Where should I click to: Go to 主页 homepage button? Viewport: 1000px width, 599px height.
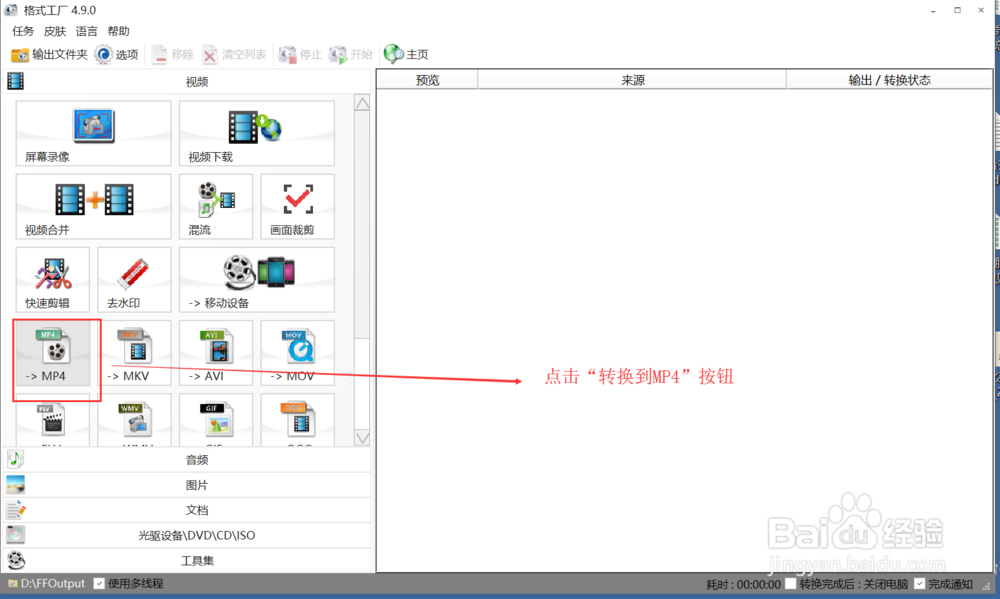(x=406, y=55)
